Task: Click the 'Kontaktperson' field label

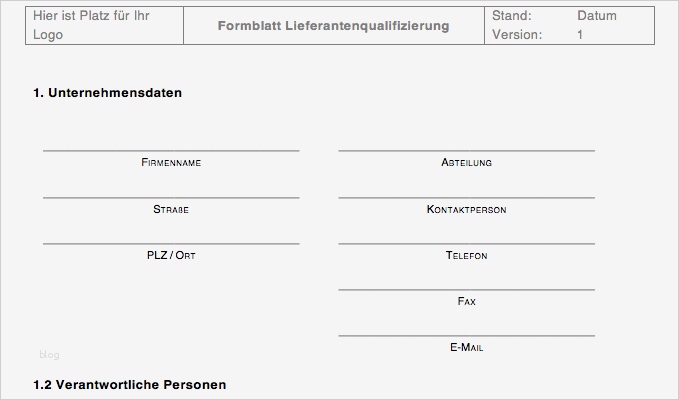Action: (x=466, y=210)
